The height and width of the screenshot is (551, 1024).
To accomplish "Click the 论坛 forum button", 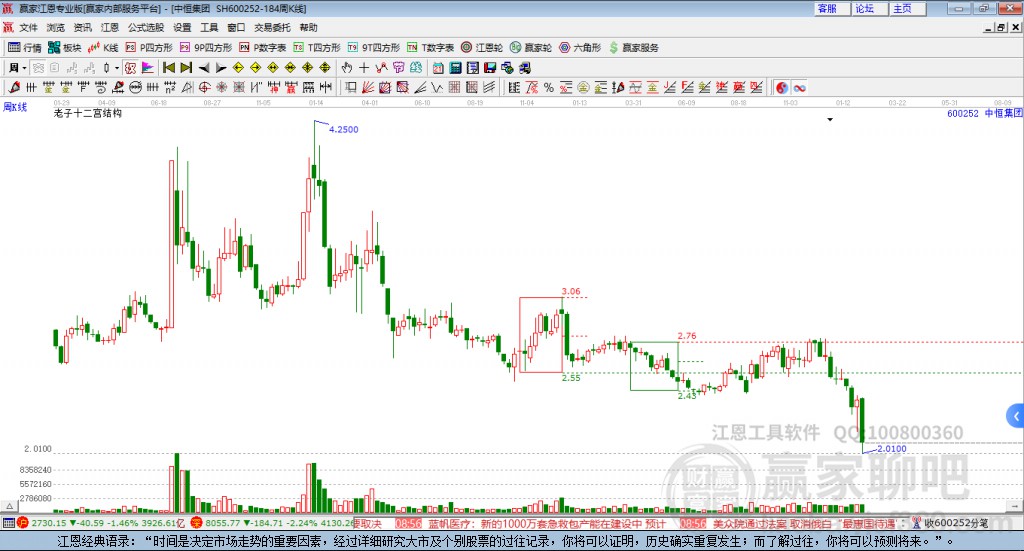I will [870, 8].
